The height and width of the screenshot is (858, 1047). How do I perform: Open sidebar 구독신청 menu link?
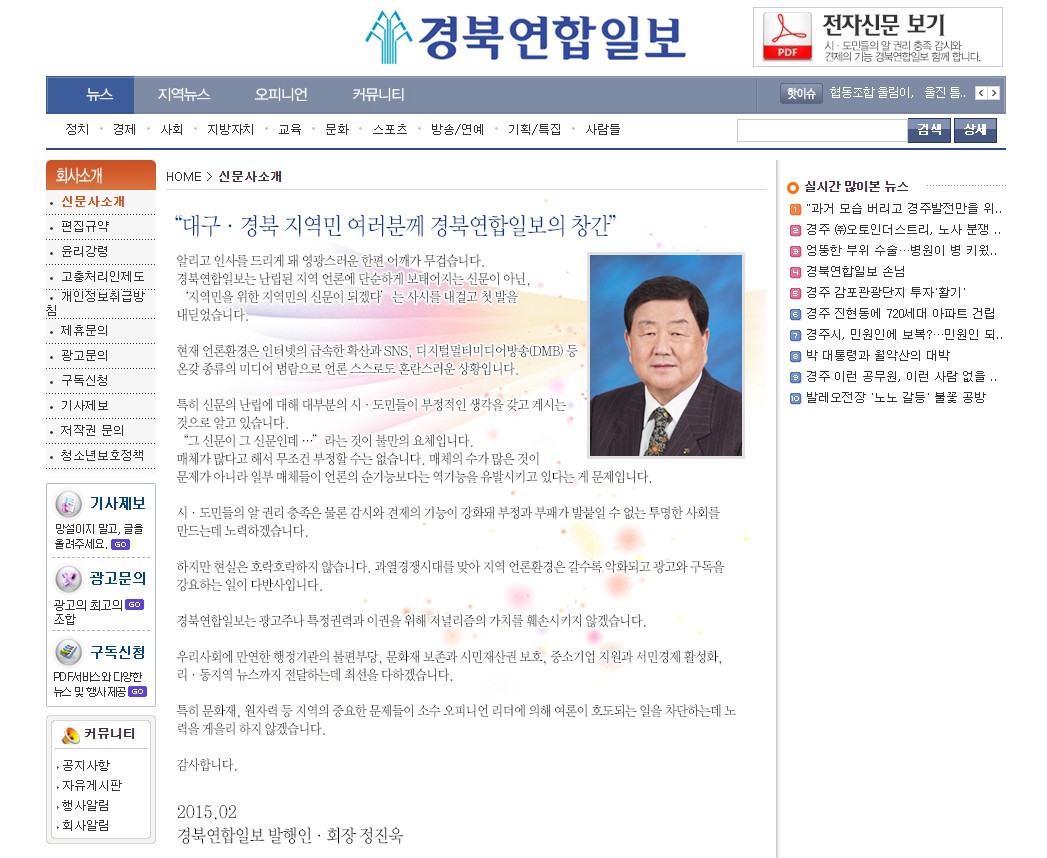tap(85, 381)
